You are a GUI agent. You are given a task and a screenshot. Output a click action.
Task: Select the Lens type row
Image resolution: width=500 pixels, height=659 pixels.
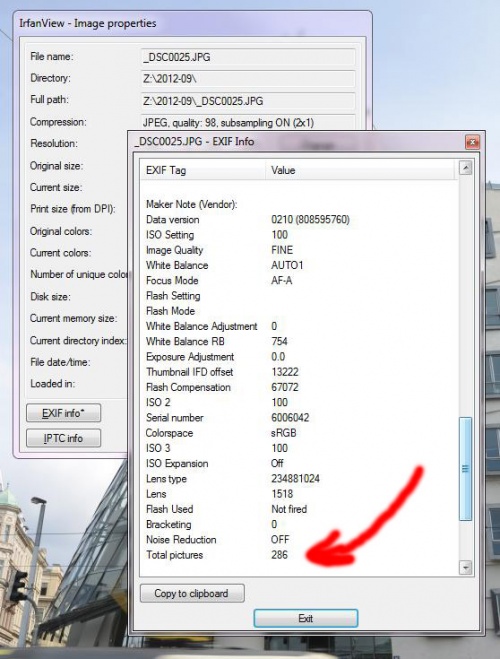pyautogui.click(x=299, y=479)
